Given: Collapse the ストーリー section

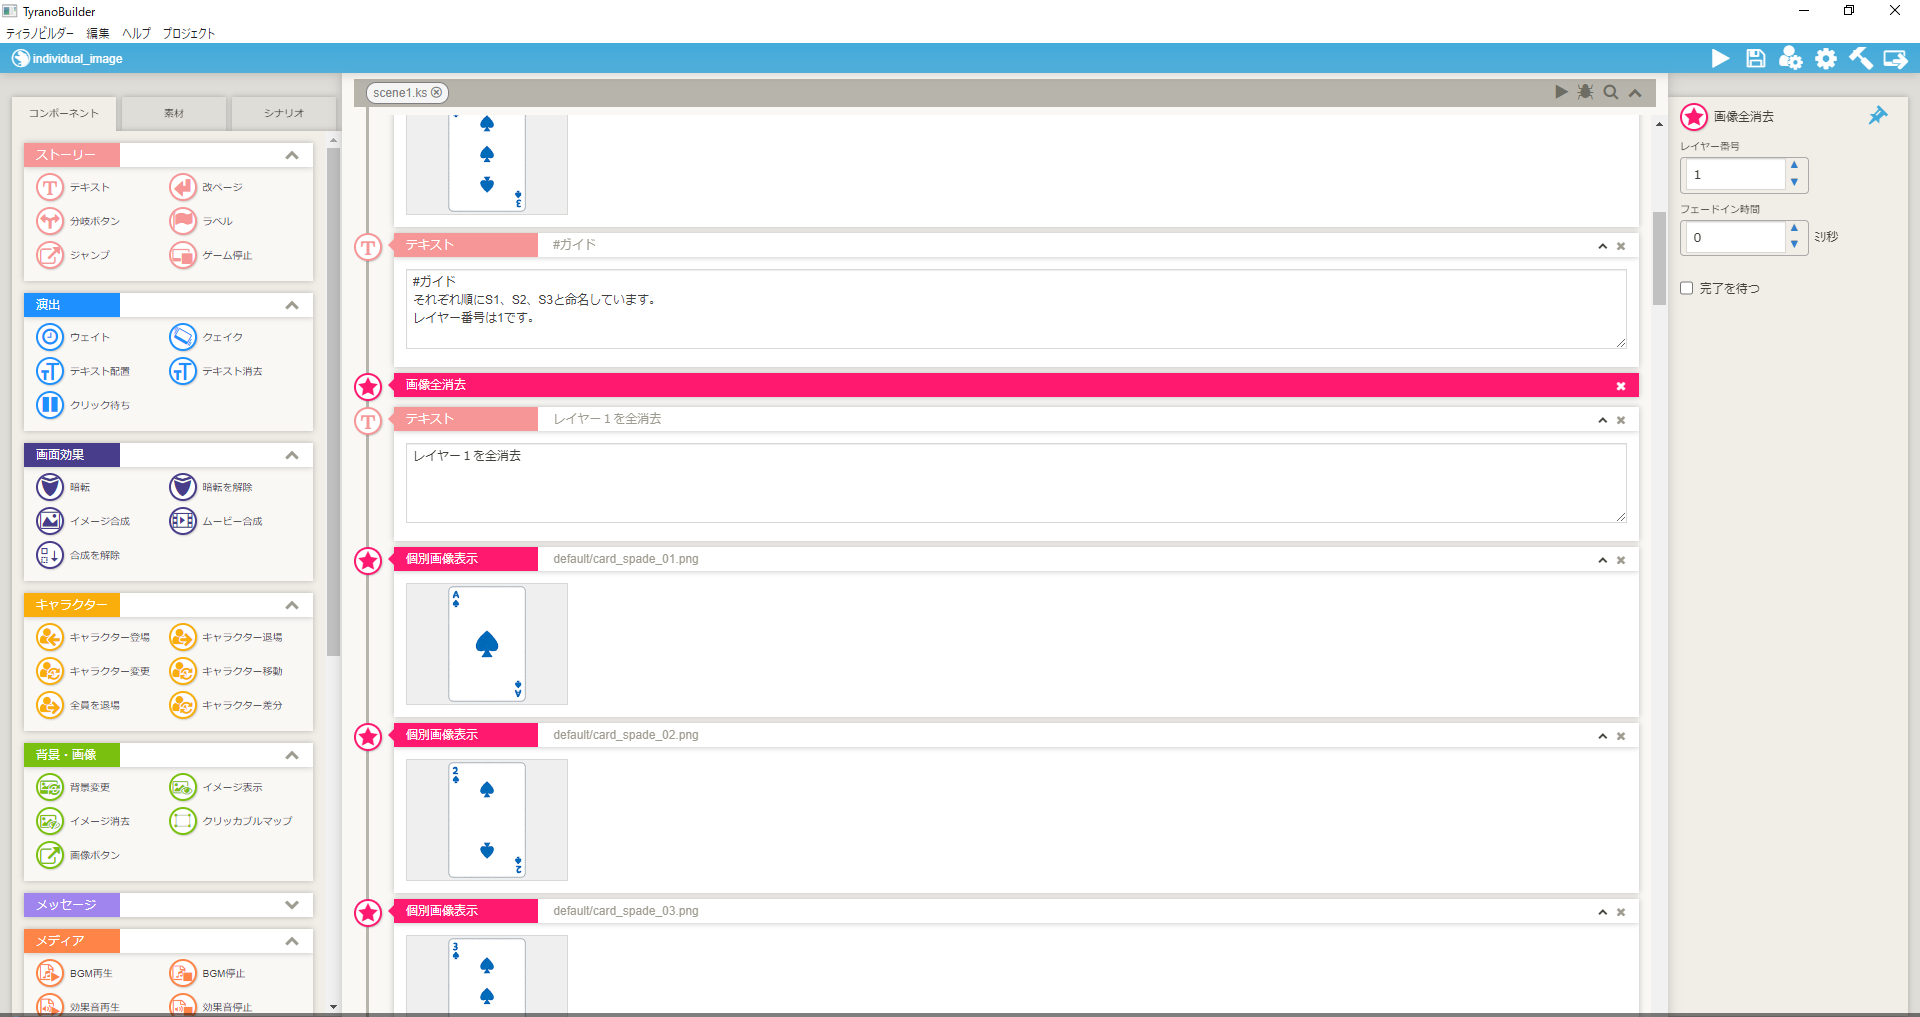Looking at the screenshot, I should click(x=292, y=155).
